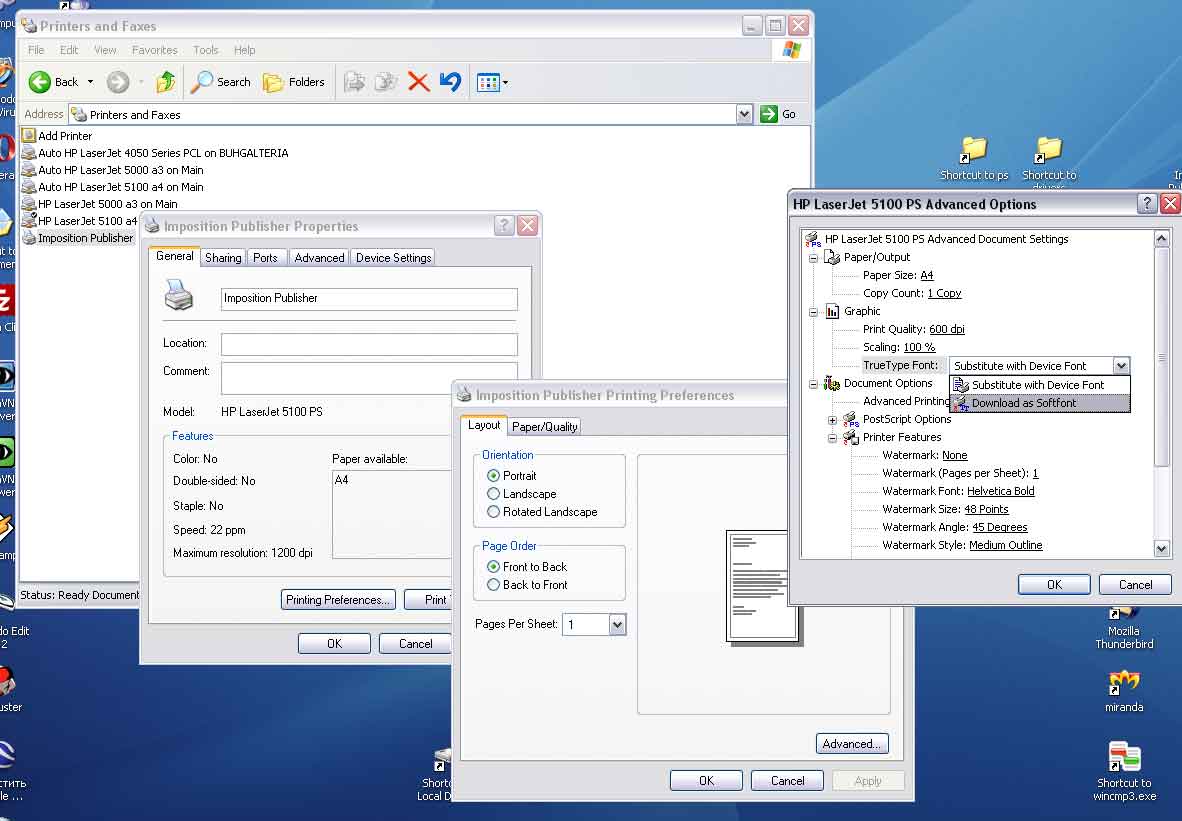1182x821 pixels.
Task: Select Auto HP LaserJet 5100 a4 on Main
Action: [x=121, y=187]
